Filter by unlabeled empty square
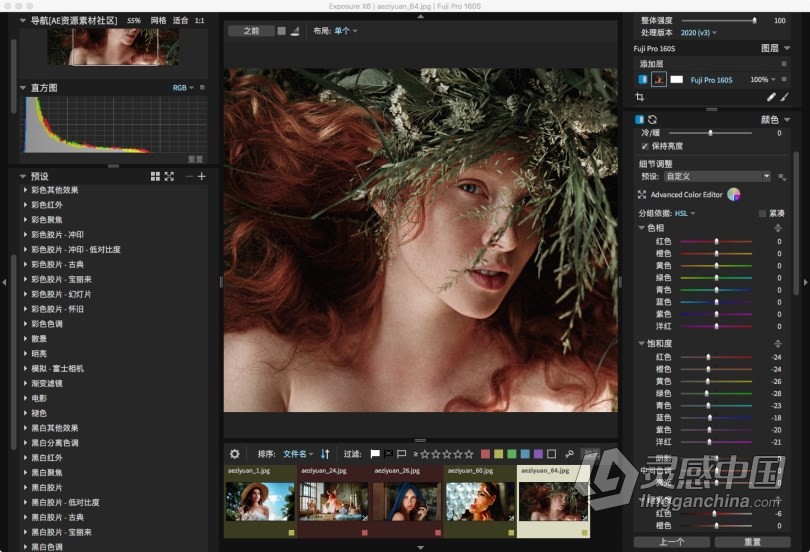This screenshot has height=552, width=810. pyautogui.click(x=551, y=454)
